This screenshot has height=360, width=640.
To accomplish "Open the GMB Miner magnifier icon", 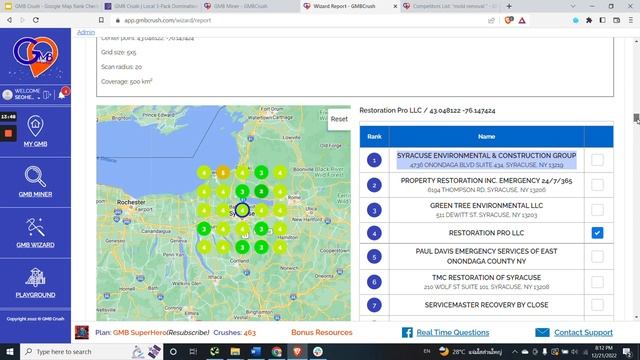I will pyautogui.click(x=35, y=176).
